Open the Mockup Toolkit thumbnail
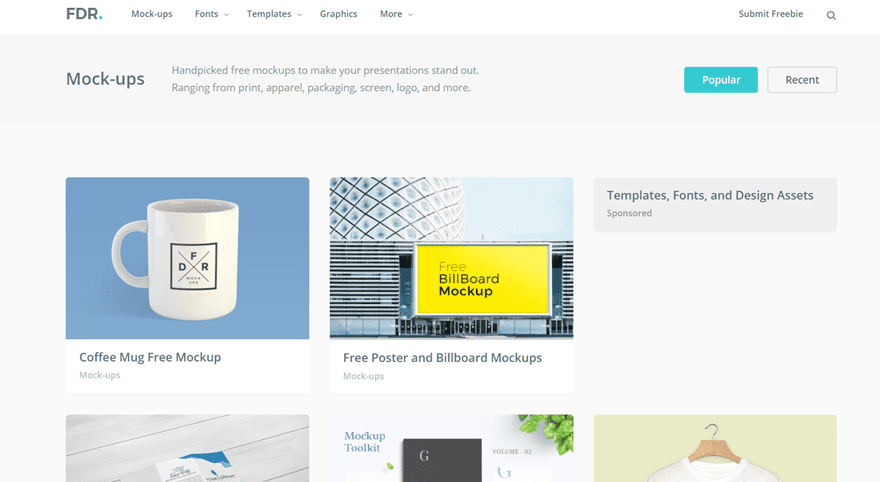Viewport: 880px width, 482px height. click(x=452, y=448)
